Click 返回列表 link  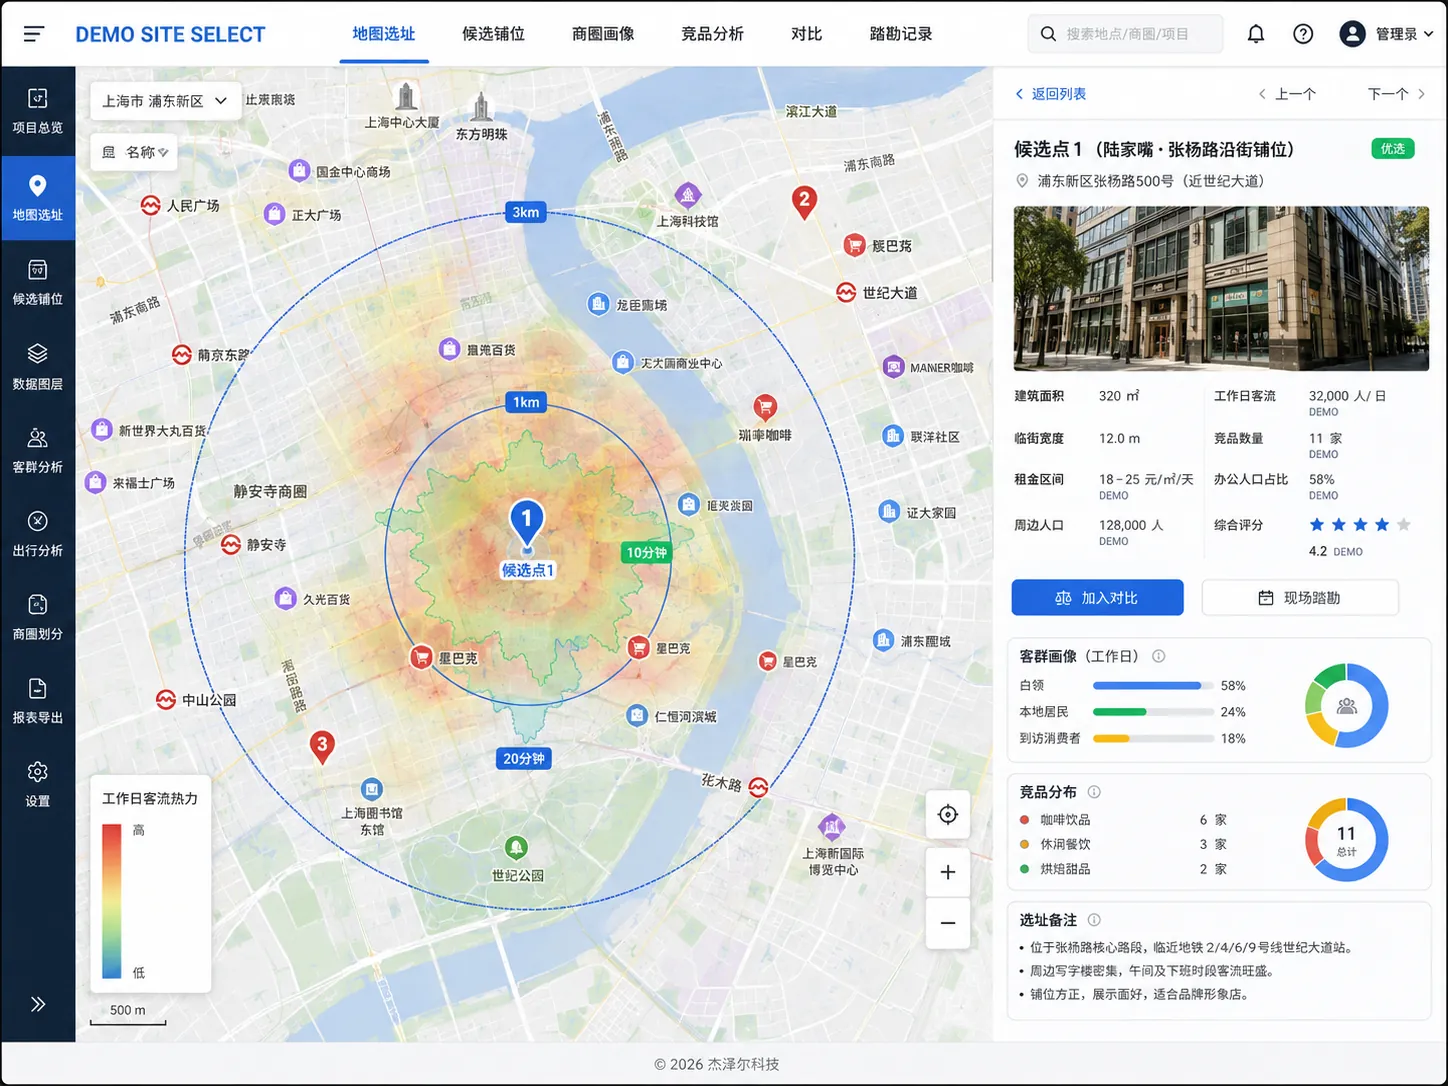tap(1051, 94)
